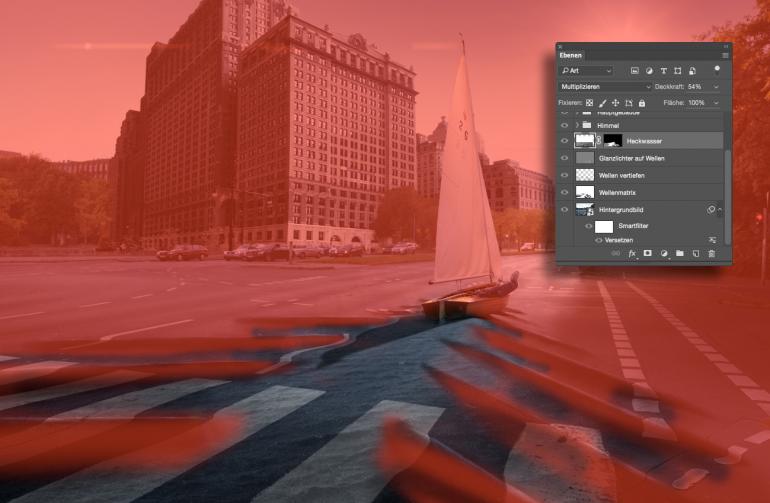Hide the Hintergrundbild layer
The image size is (770, 503).
(564, 210)
